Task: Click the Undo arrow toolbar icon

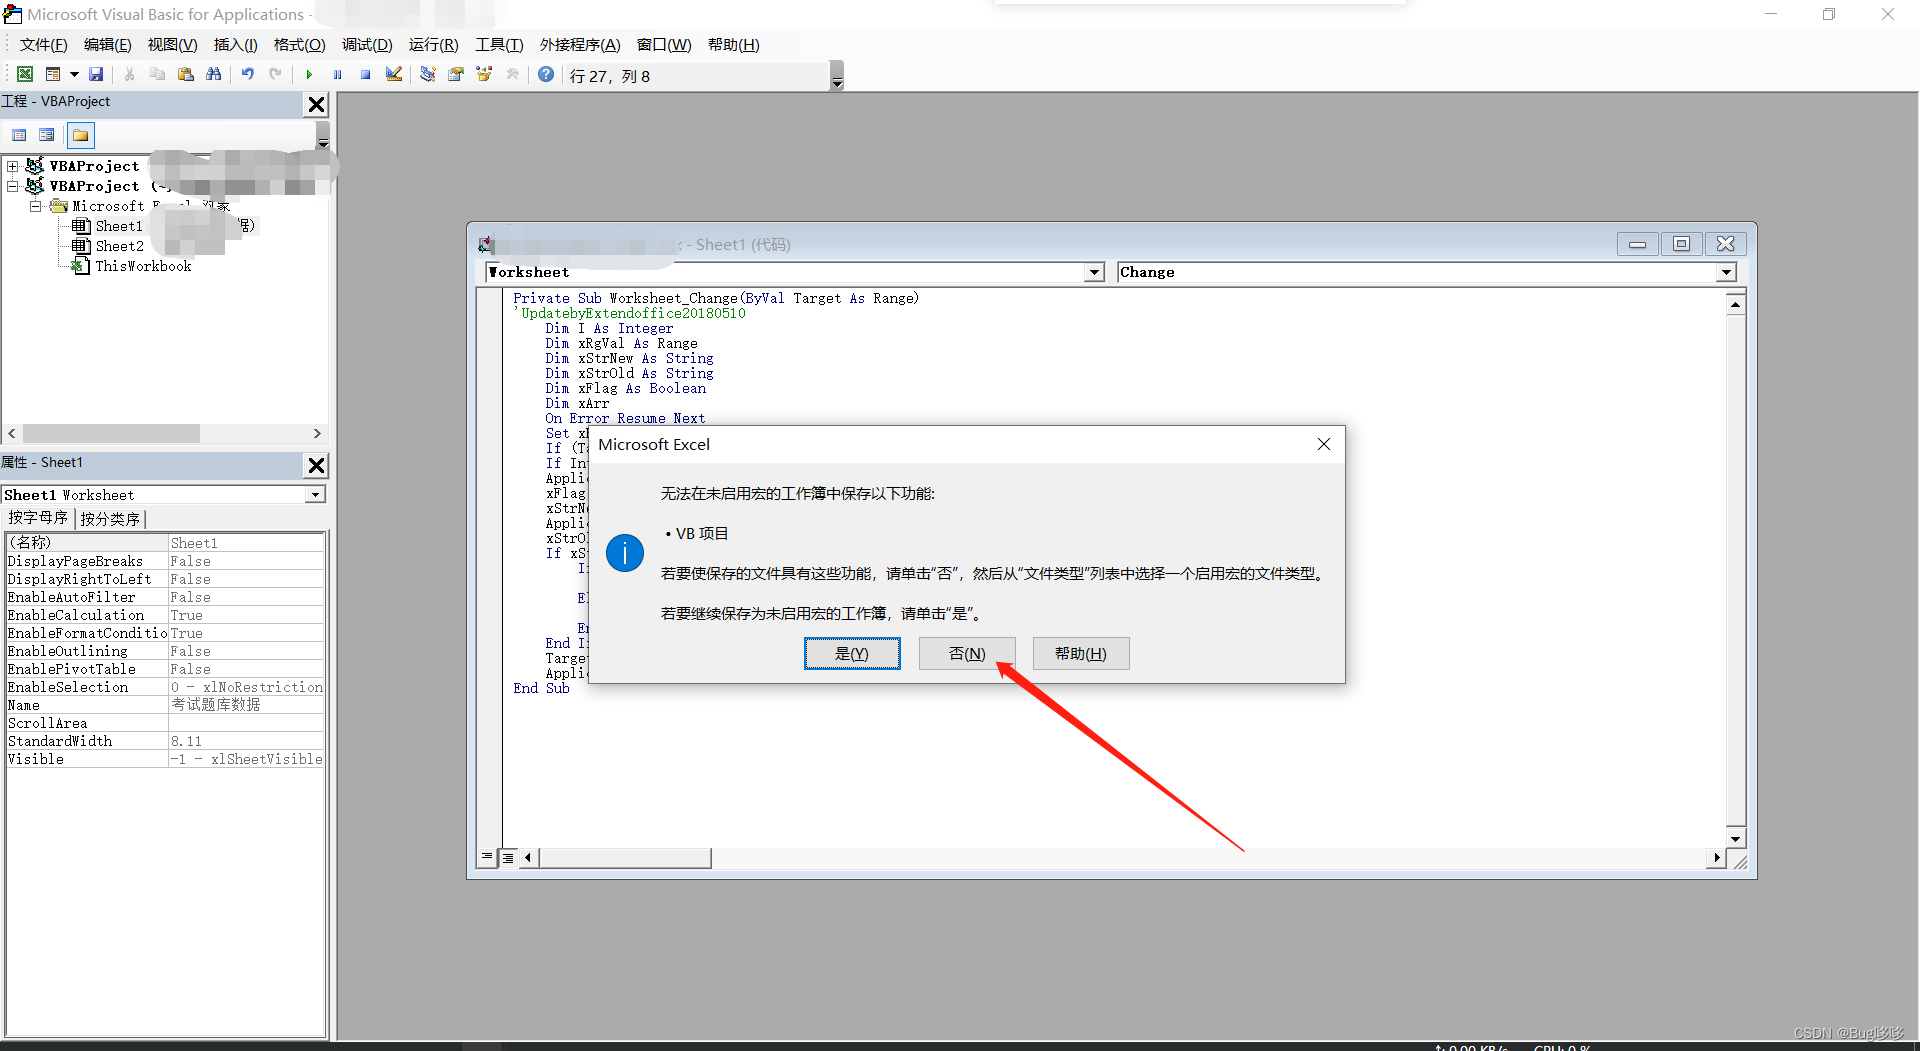Action: pyautogui.click(x=247, y=75)
